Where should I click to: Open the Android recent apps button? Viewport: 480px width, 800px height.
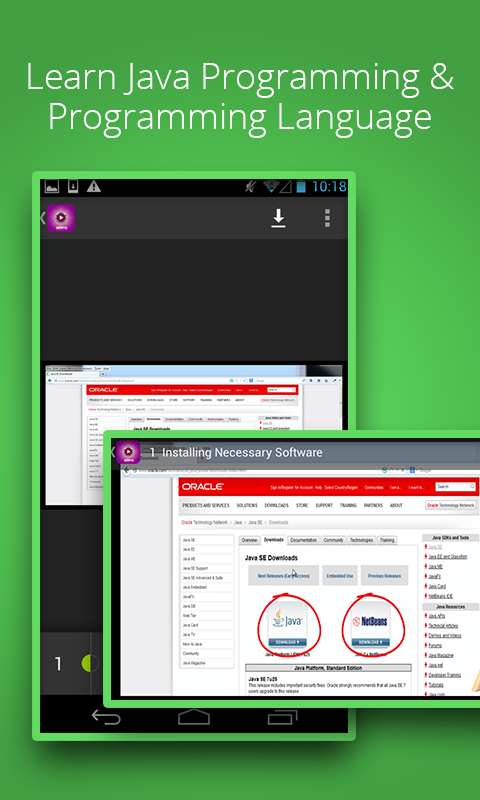point(283,717)
